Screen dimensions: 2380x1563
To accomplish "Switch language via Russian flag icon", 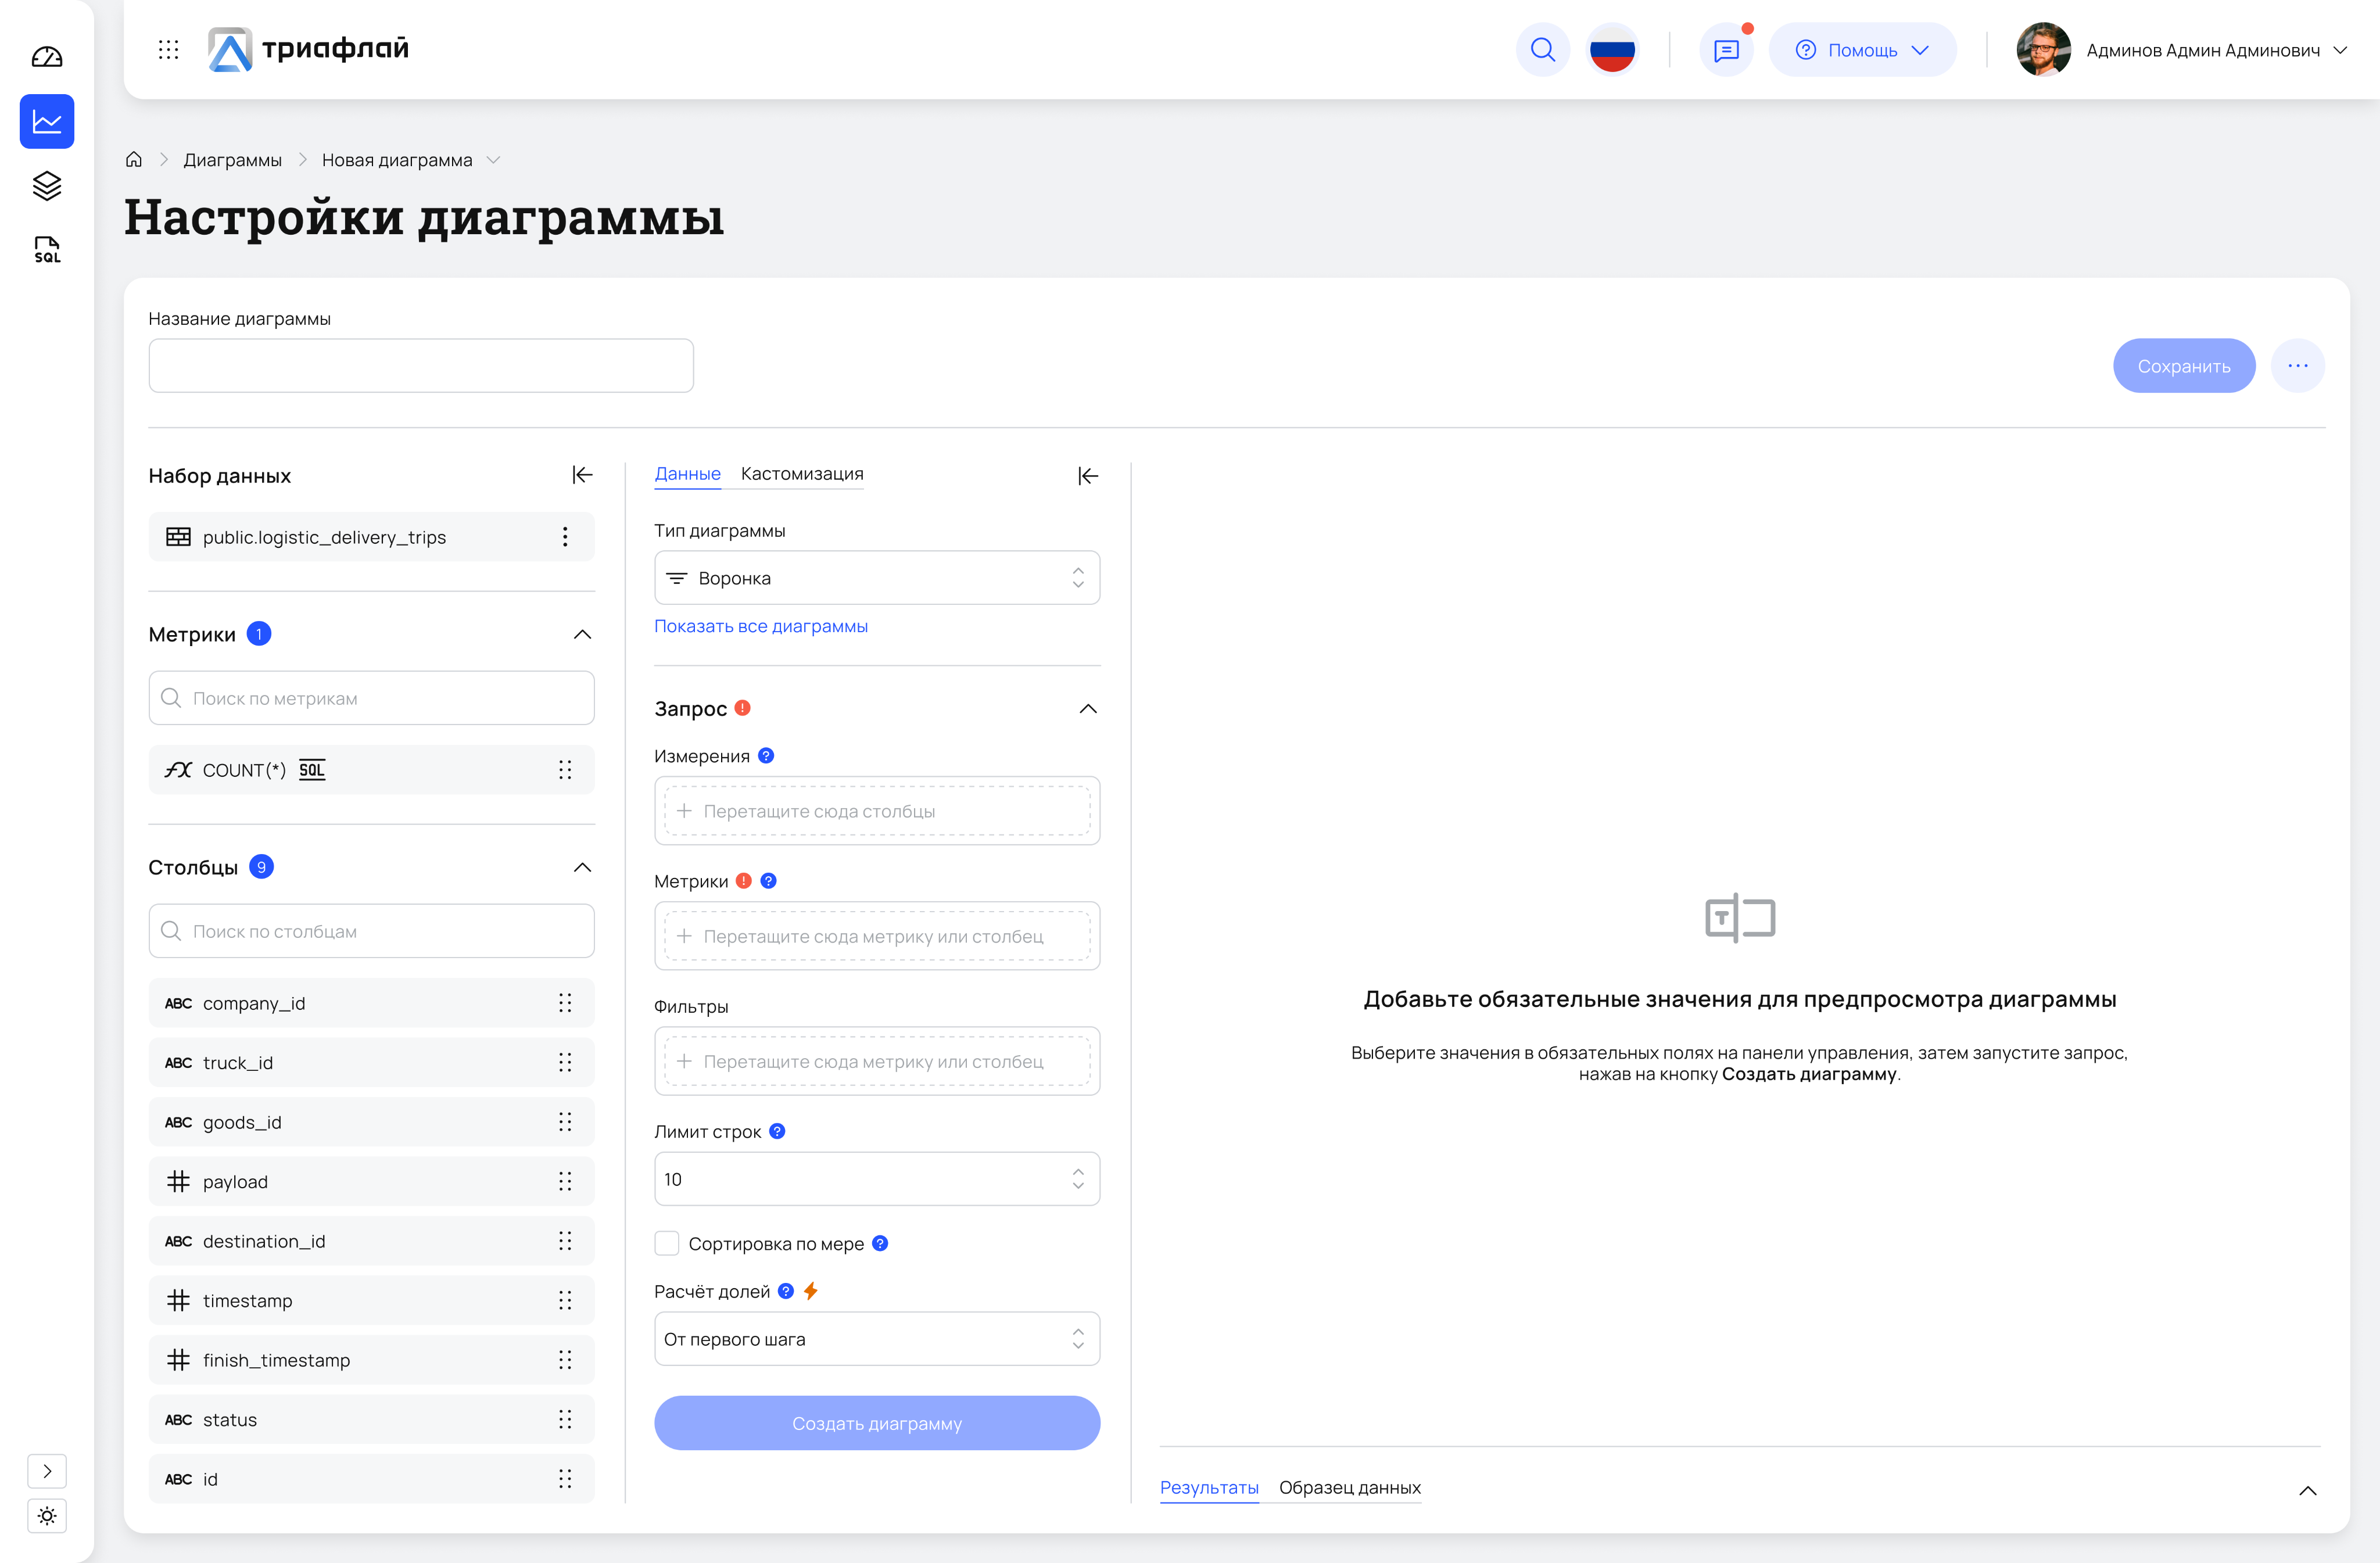I will coord(1612,50).
